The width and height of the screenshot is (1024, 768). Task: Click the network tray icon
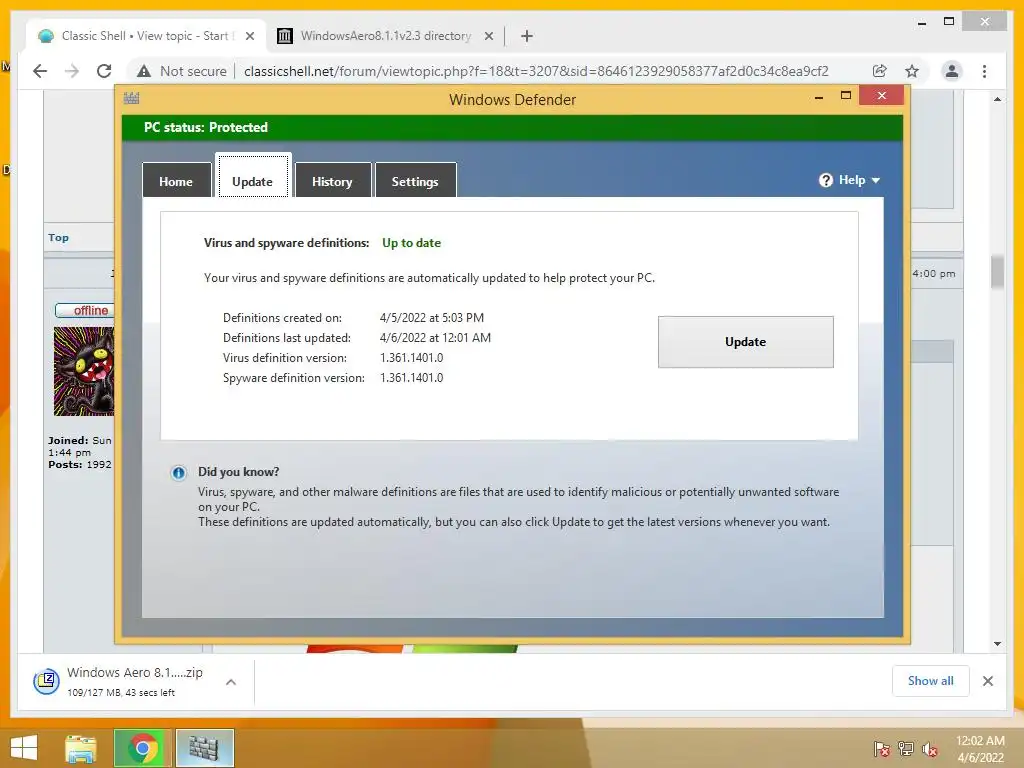906,749
